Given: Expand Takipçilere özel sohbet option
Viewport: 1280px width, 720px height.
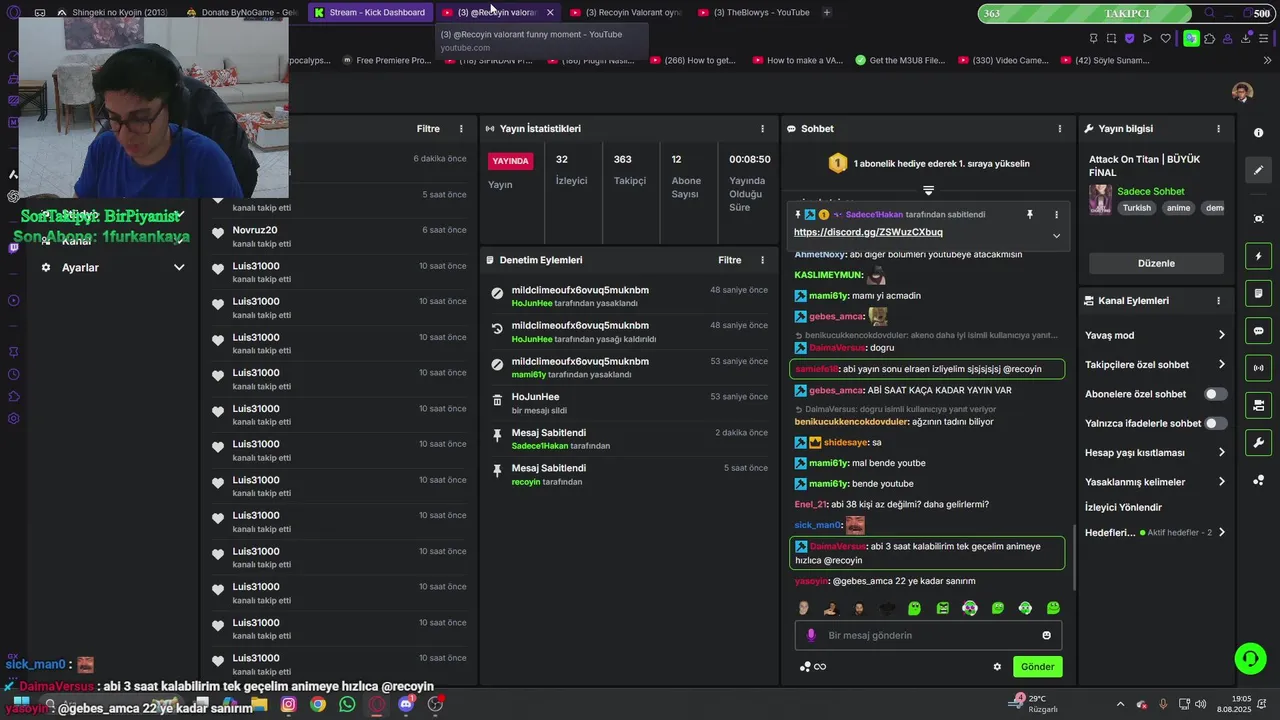Looking at the screenshot, I should pos(1221,365).
